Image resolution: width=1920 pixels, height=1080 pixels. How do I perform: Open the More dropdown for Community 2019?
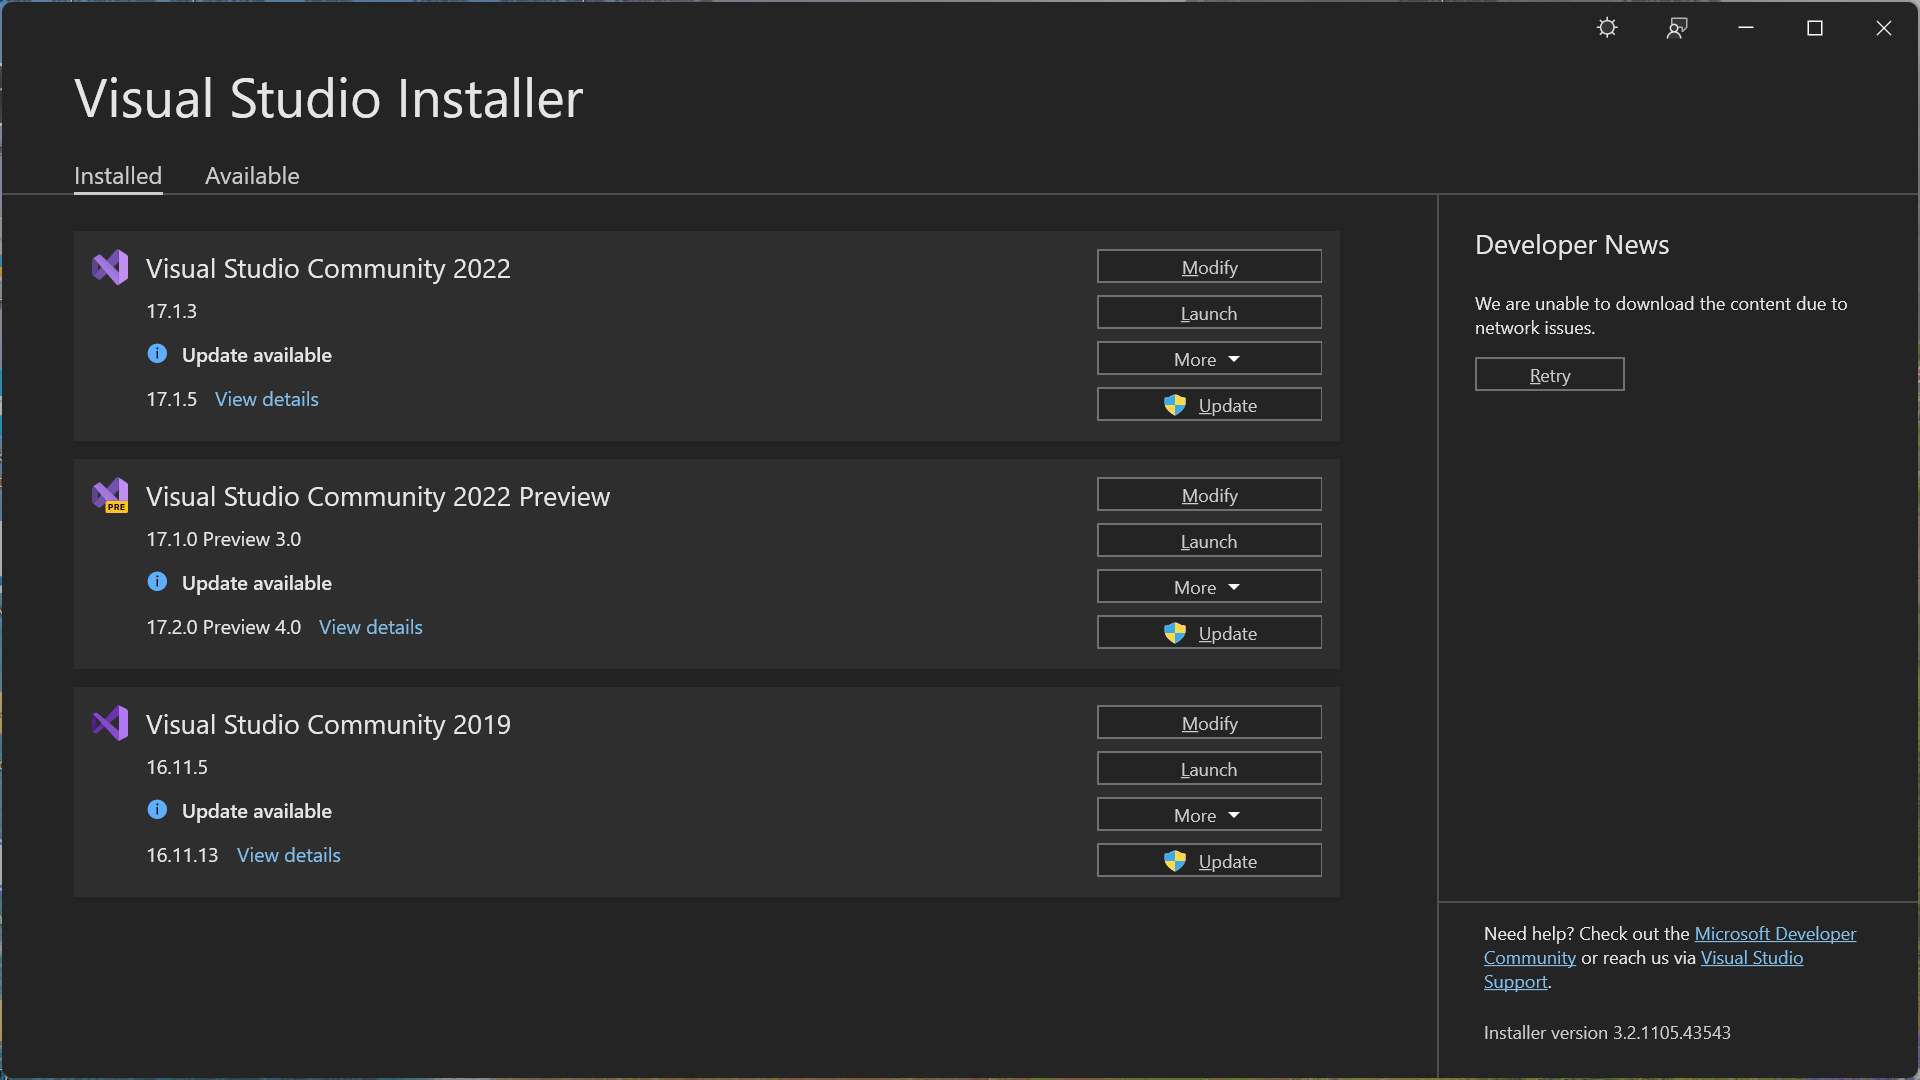[1208, 814]
